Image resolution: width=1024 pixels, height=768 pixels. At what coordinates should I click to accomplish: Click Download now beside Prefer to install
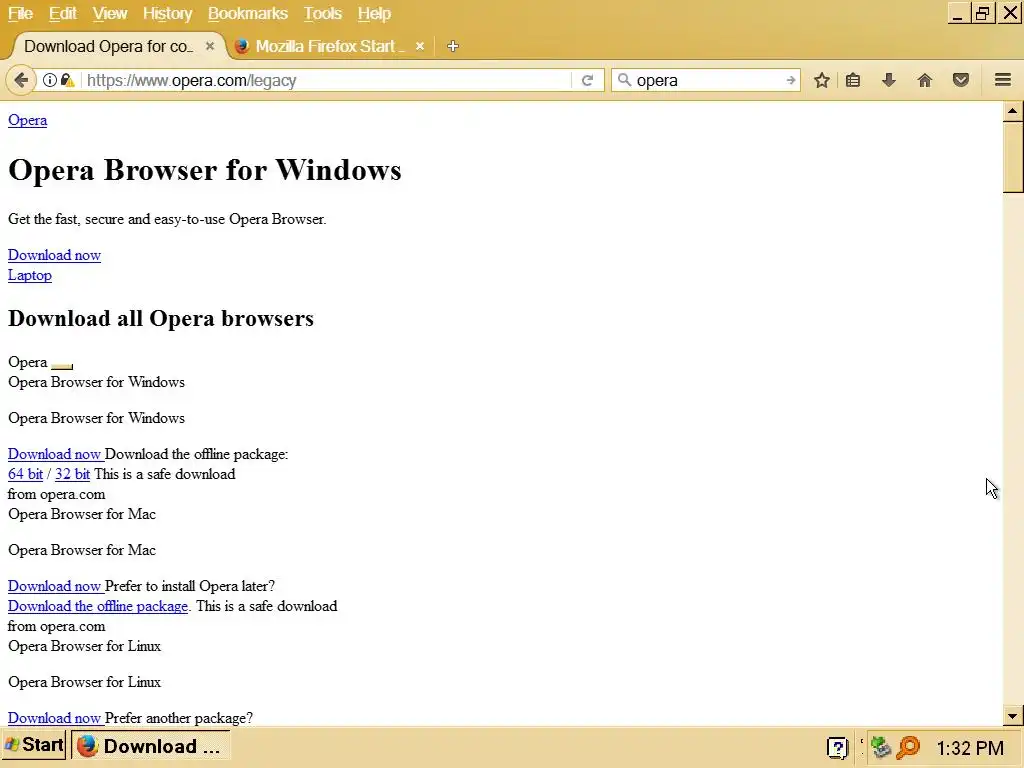[x=54, y=586]
